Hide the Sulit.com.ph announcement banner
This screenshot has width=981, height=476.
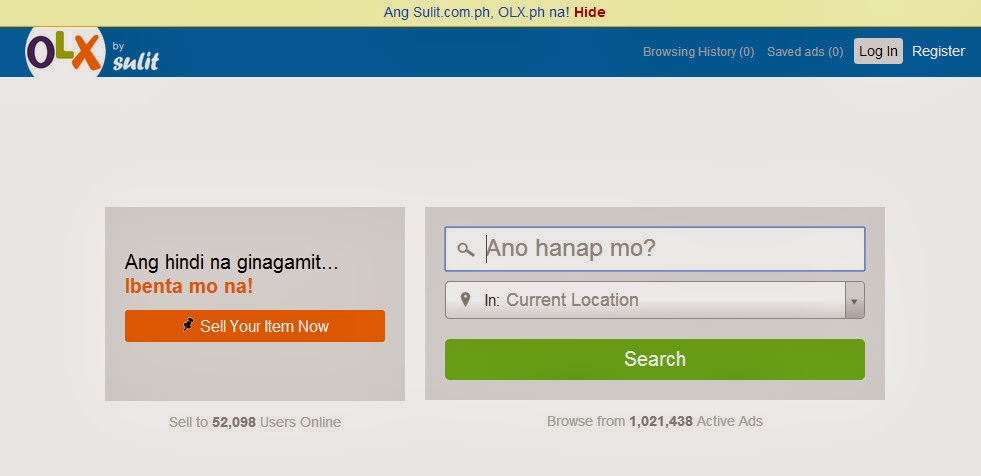tap(589, 12)
